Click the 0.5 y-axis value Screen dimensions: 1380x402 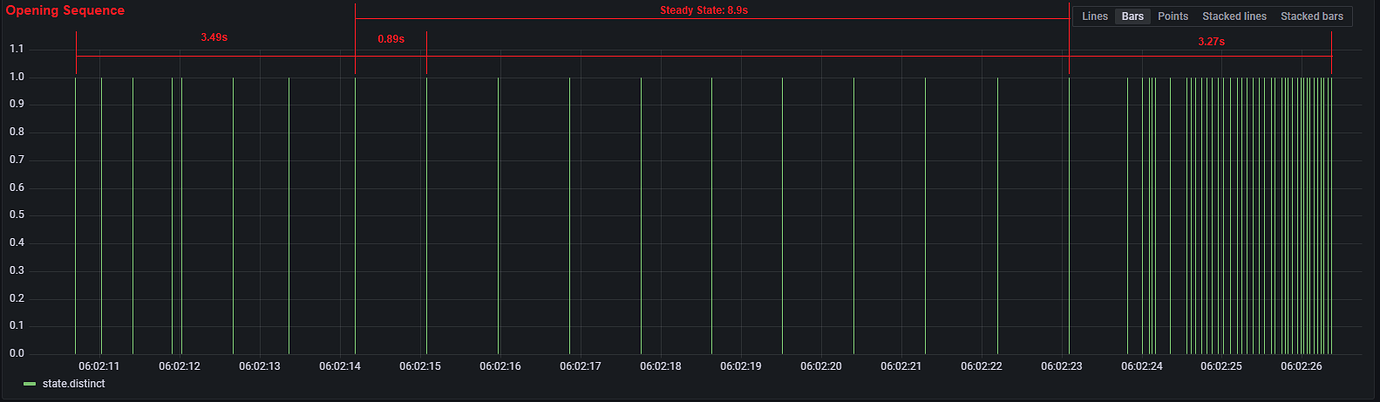coord(15,215)
